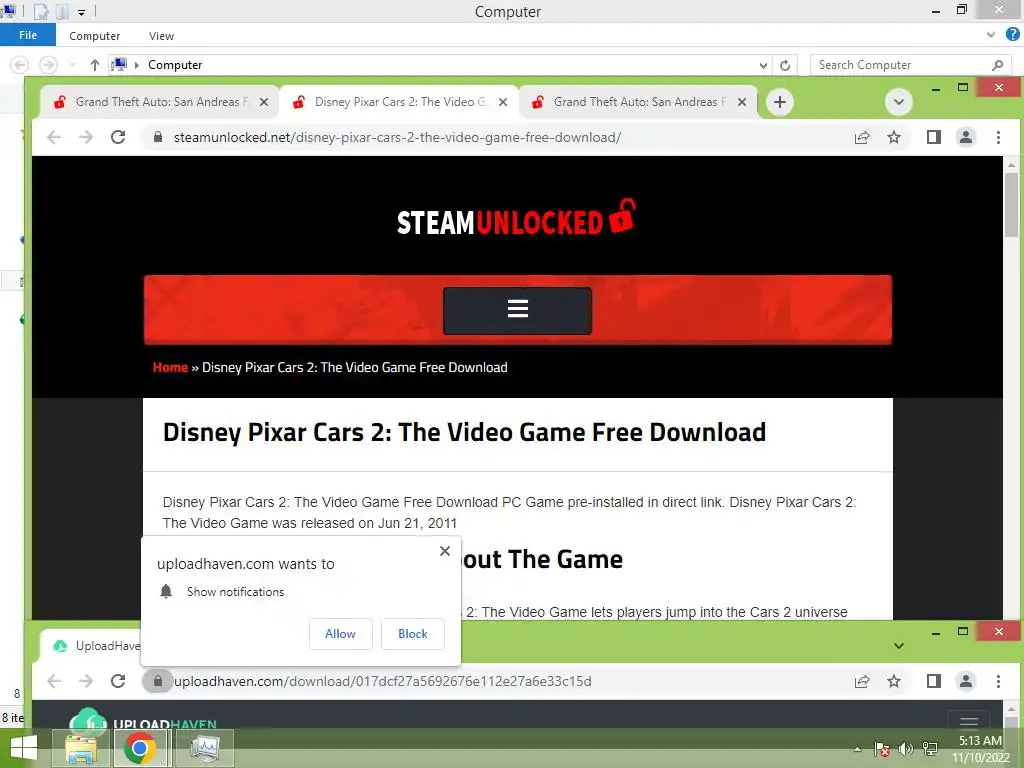1024x768 pixels.
Task: Open Chrome menu in top Chrome window
Action: (998, 137)
